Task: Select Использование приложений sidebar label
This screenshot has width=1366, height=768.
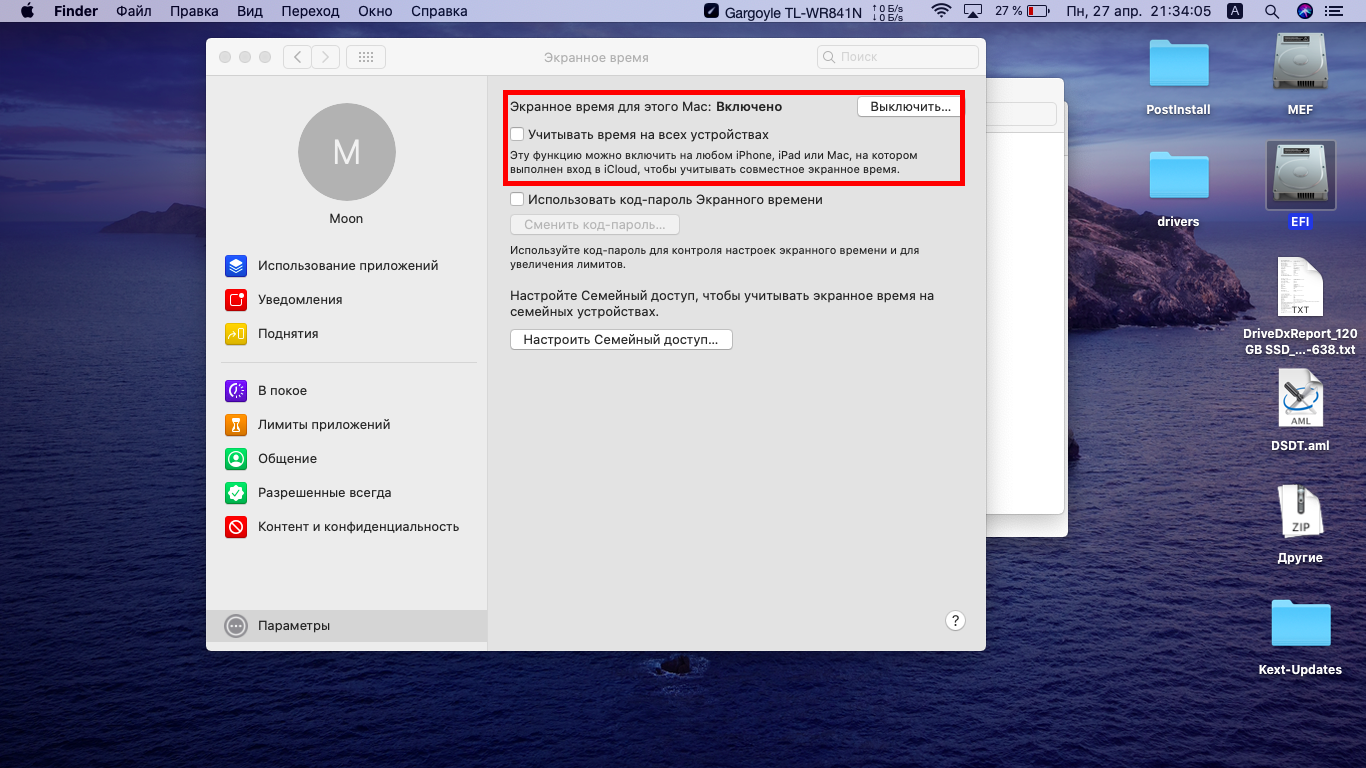Action: point(348,266)
